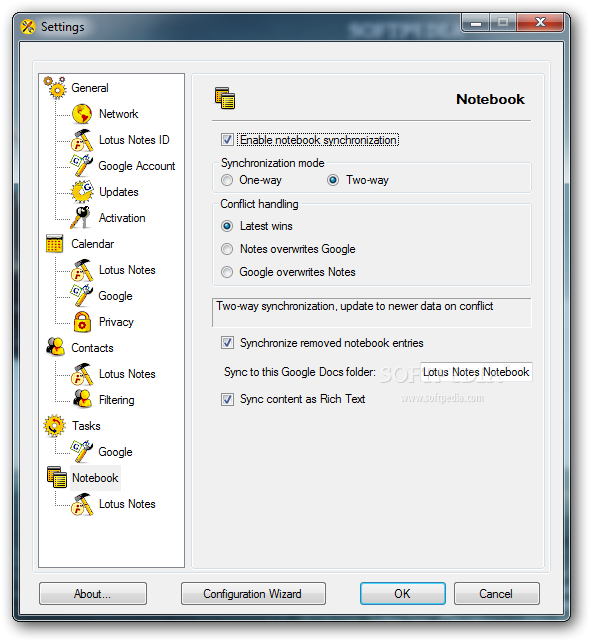
Task: Open Google under Calendar
Action: click(115, 296)
